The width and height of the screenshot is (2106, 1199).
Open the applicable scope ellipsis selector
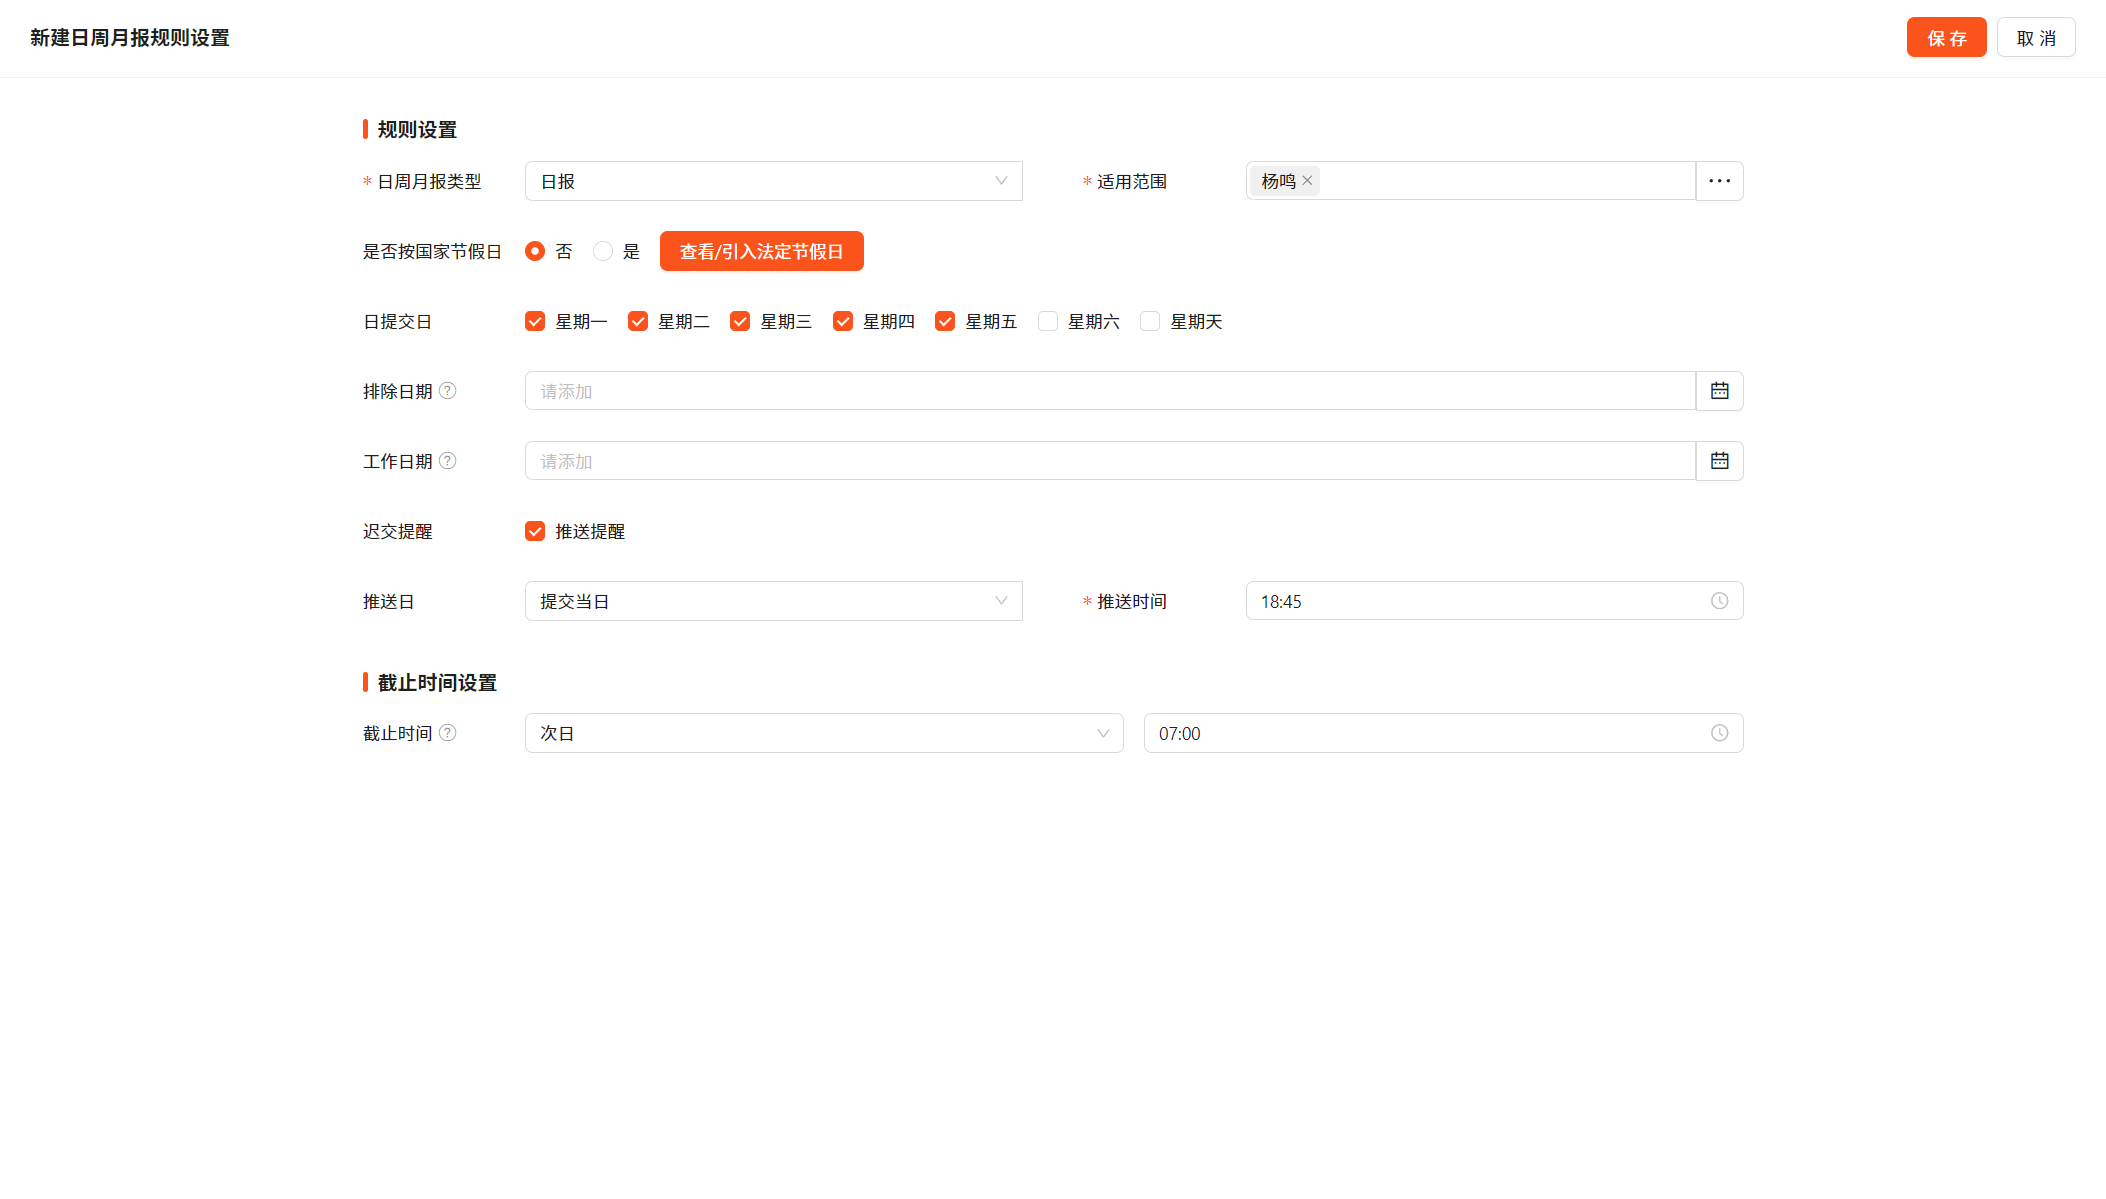pos(1719,181)
